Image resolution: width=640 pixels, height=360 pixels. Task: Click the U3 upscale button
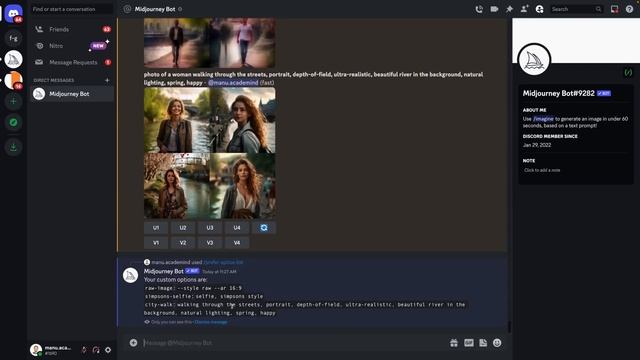click(210, 228)
